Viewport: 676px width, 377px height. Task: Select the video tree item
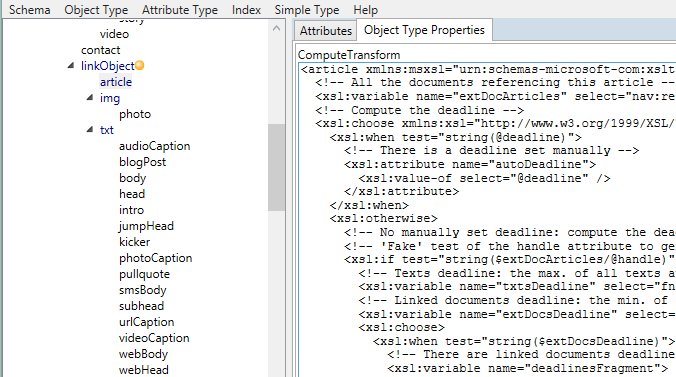click(114, 34)
